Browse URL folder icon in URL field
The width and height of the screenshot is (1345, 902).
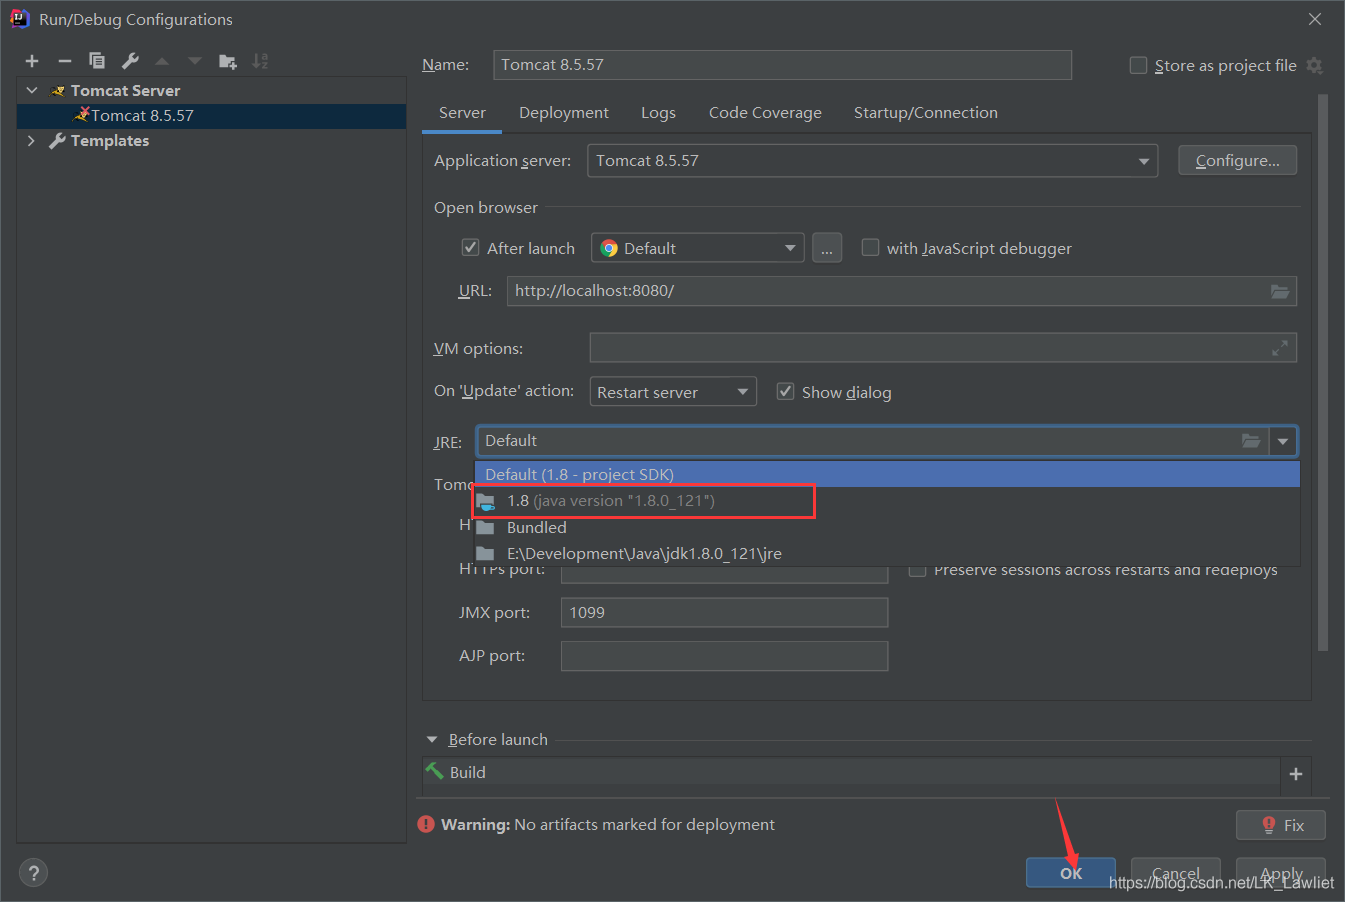[x=1280, y=291]
